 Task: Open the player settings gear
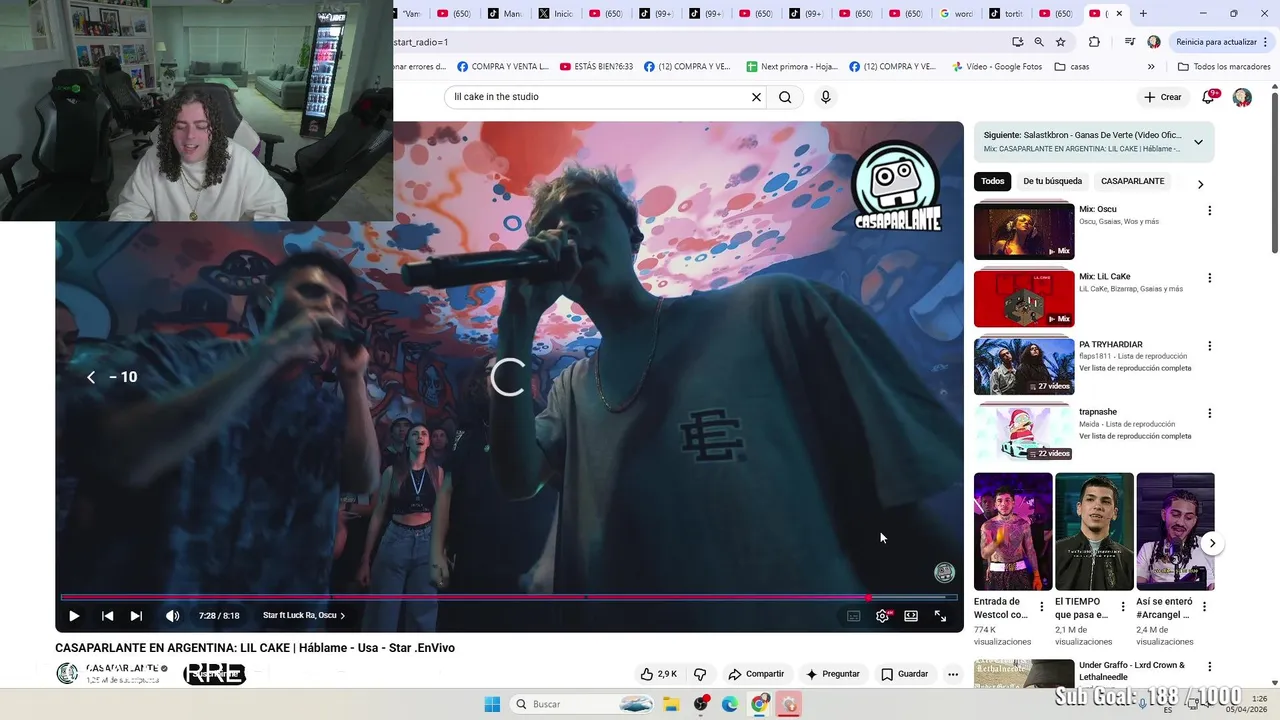[x=882, y=616]
